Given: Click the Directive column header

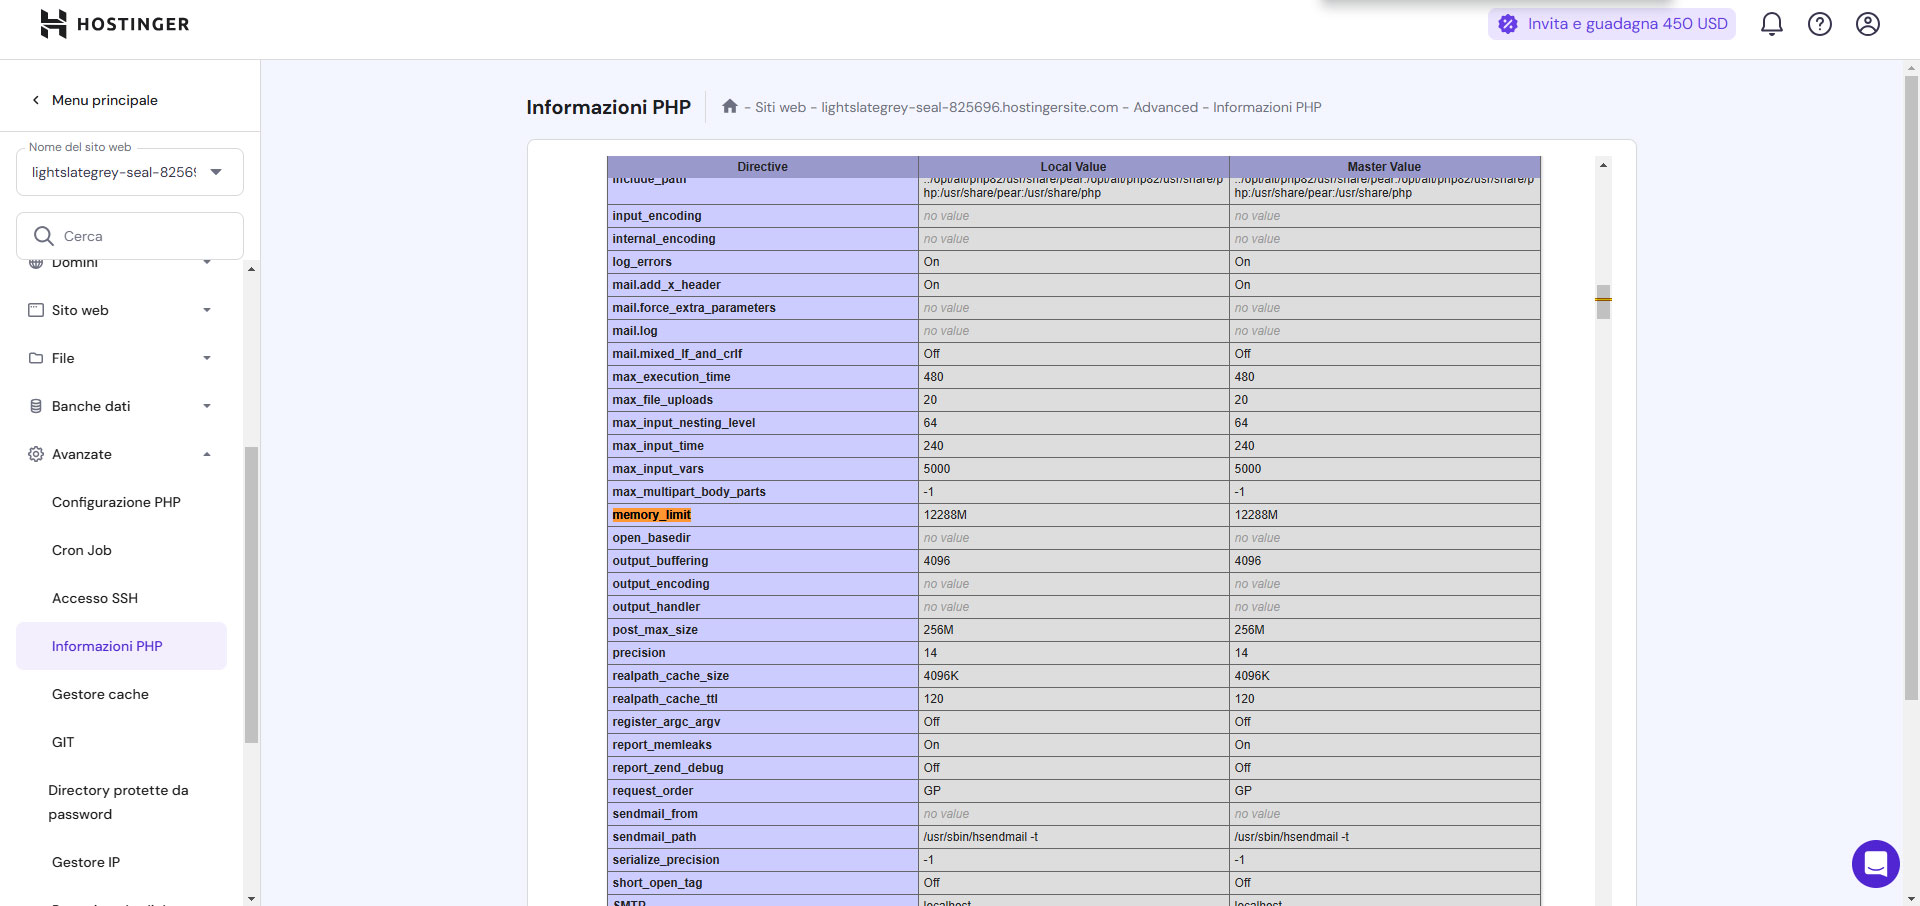Looking at the screenshot, I should tap(762, 167).
